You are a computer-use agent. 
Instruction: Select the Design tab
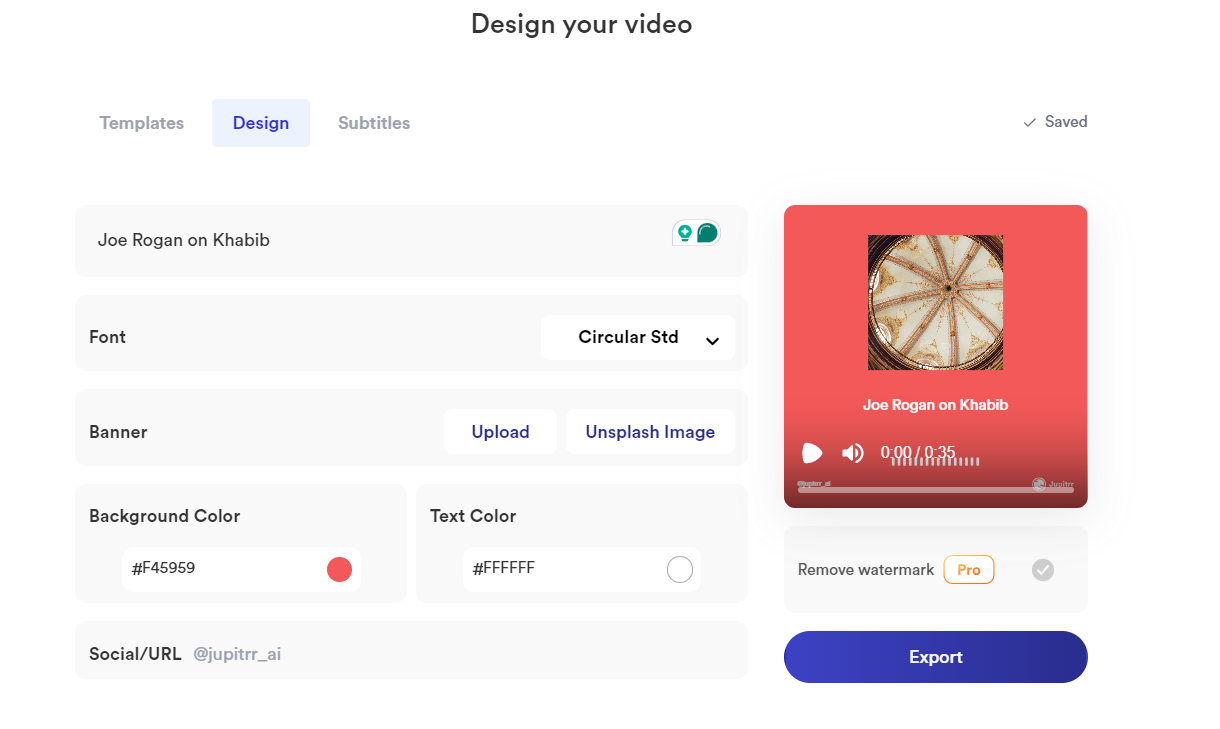(x=261, y=123)
